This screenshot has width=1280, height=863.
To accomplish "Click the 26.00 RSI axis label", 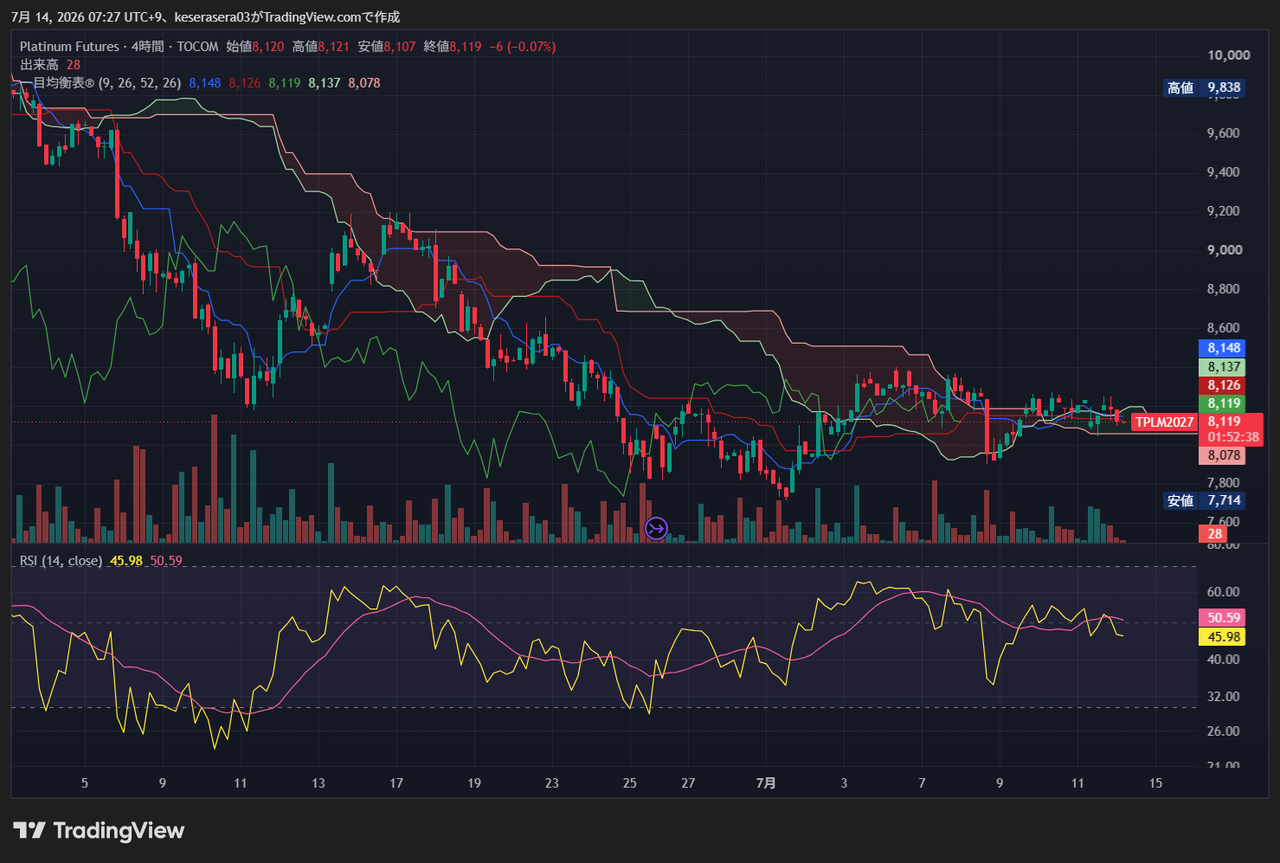I will point(1223,731).
